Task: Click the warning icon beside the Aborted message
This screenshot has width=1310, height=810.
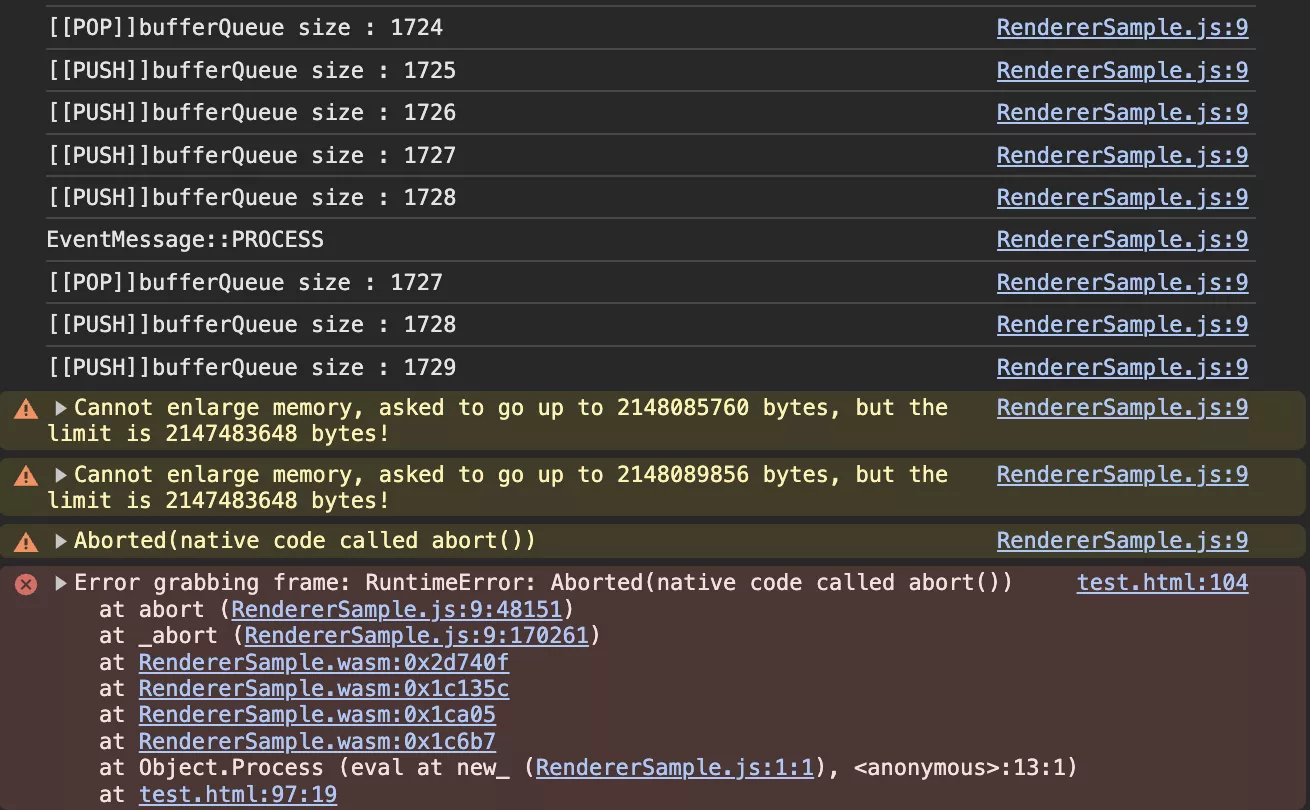Action: pos(26,542)
